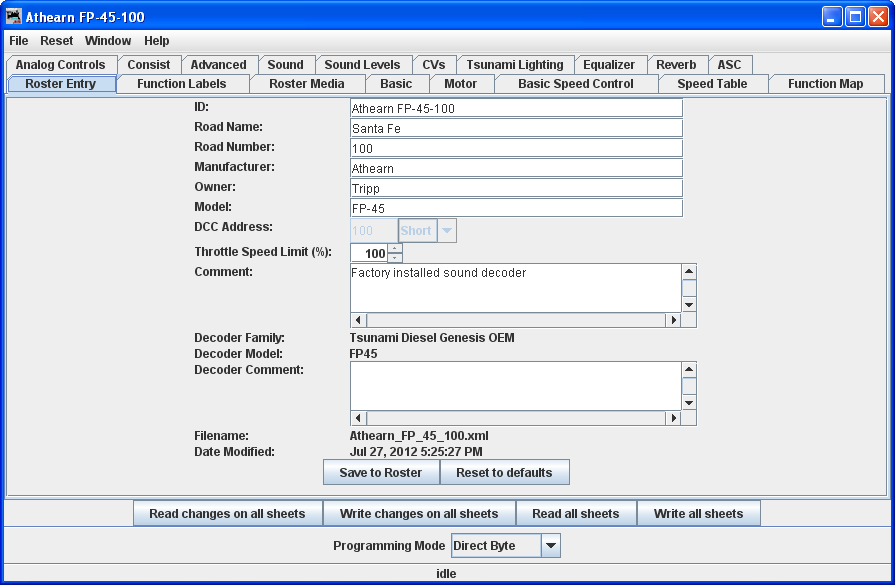Click the JMRI app icon in title bar
The width and height of the screenshot is (895, 585).
point(14,17)
